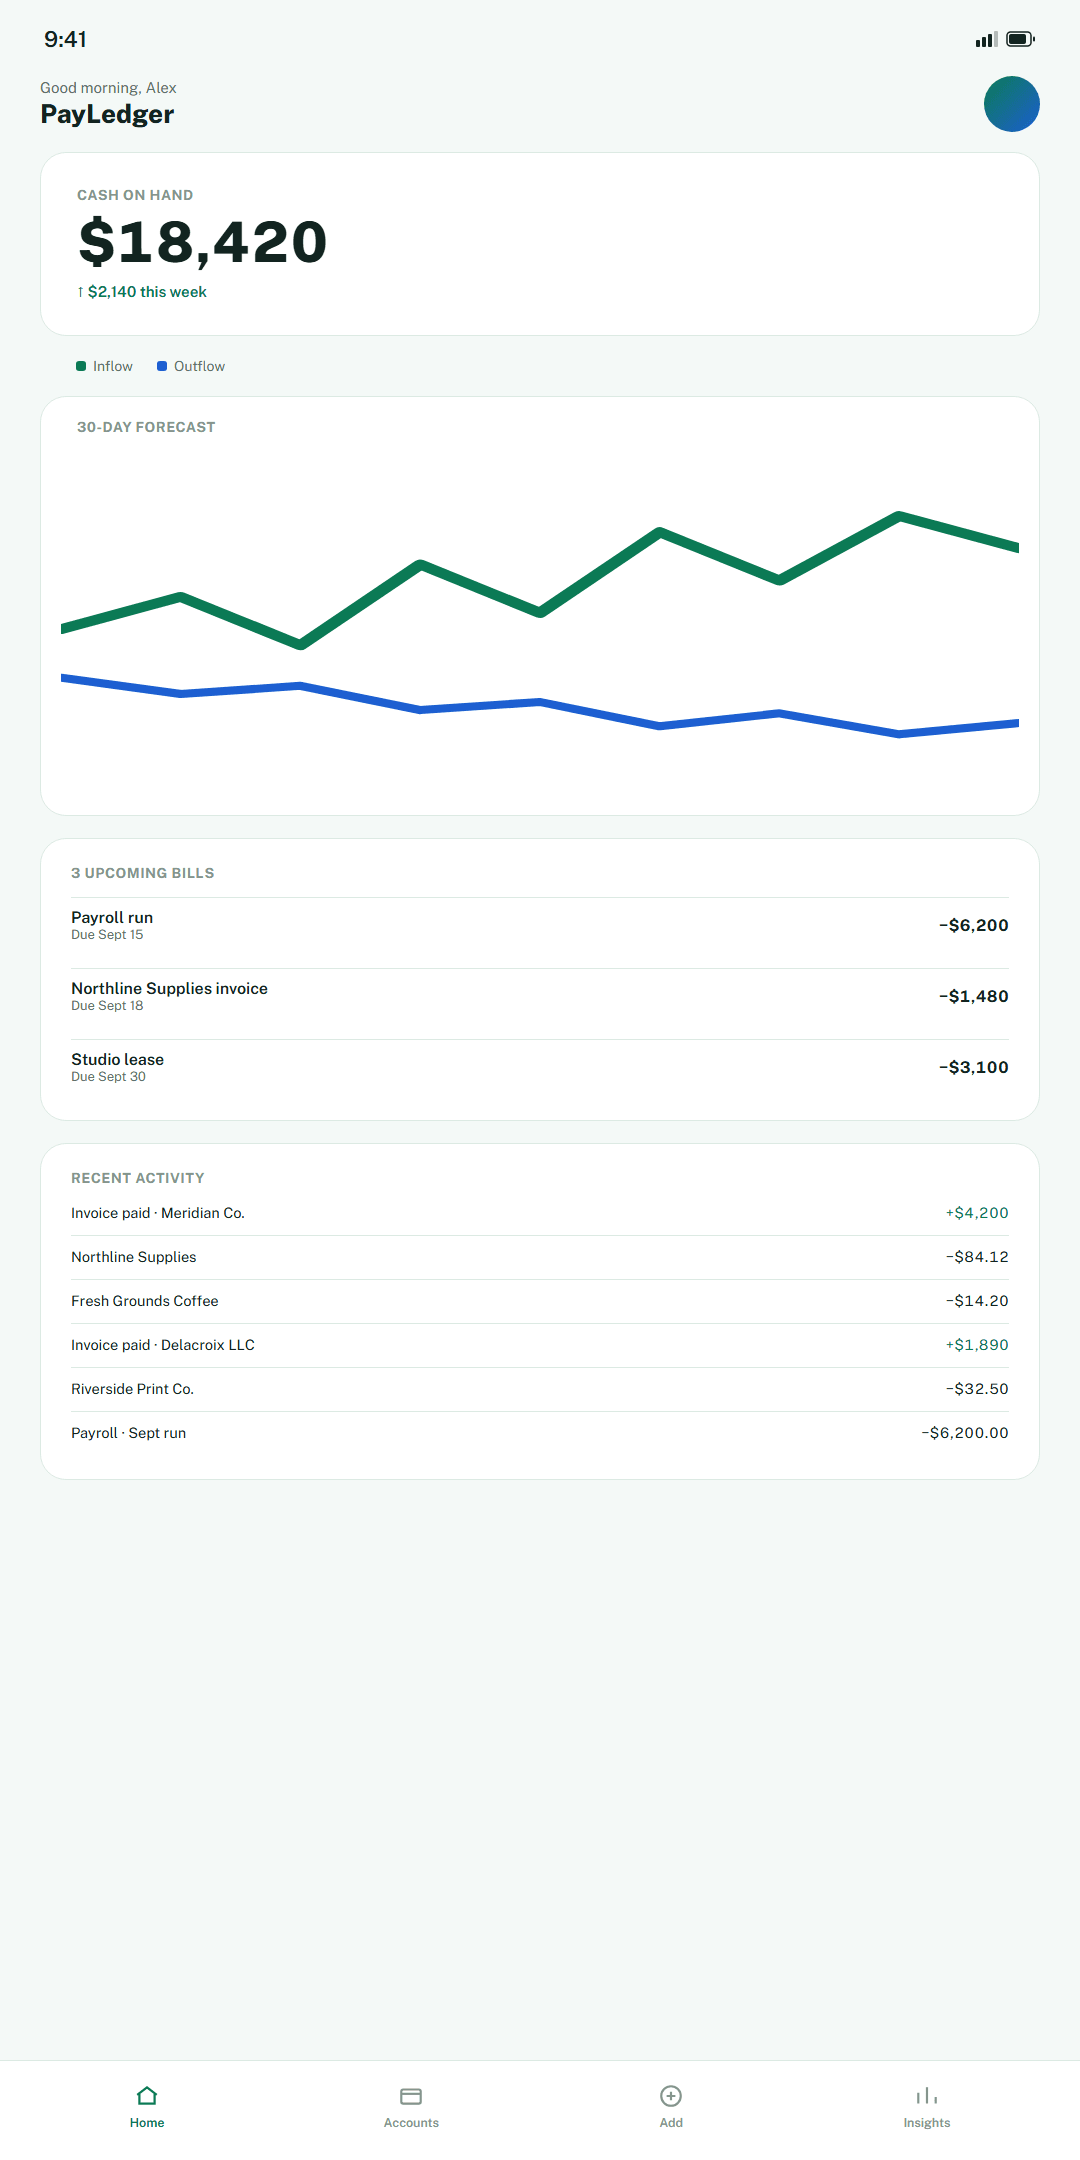Tap the 3 UPCOMING BILLS heading

(x=143, y=873)
